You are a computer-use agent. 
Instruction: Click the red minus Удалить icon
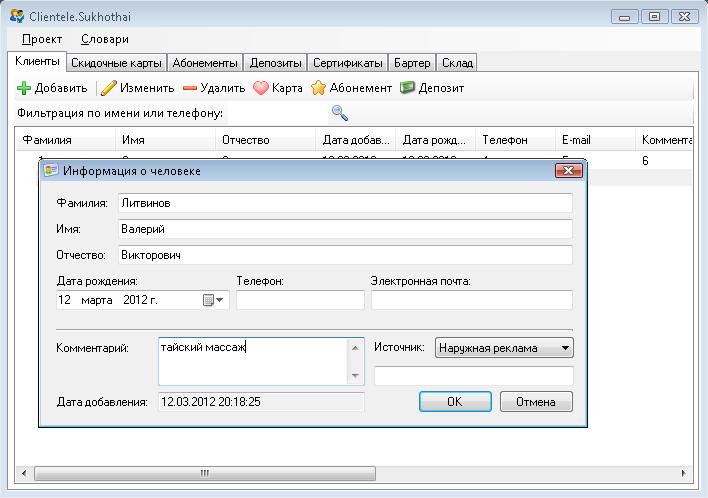coord(190,88)
